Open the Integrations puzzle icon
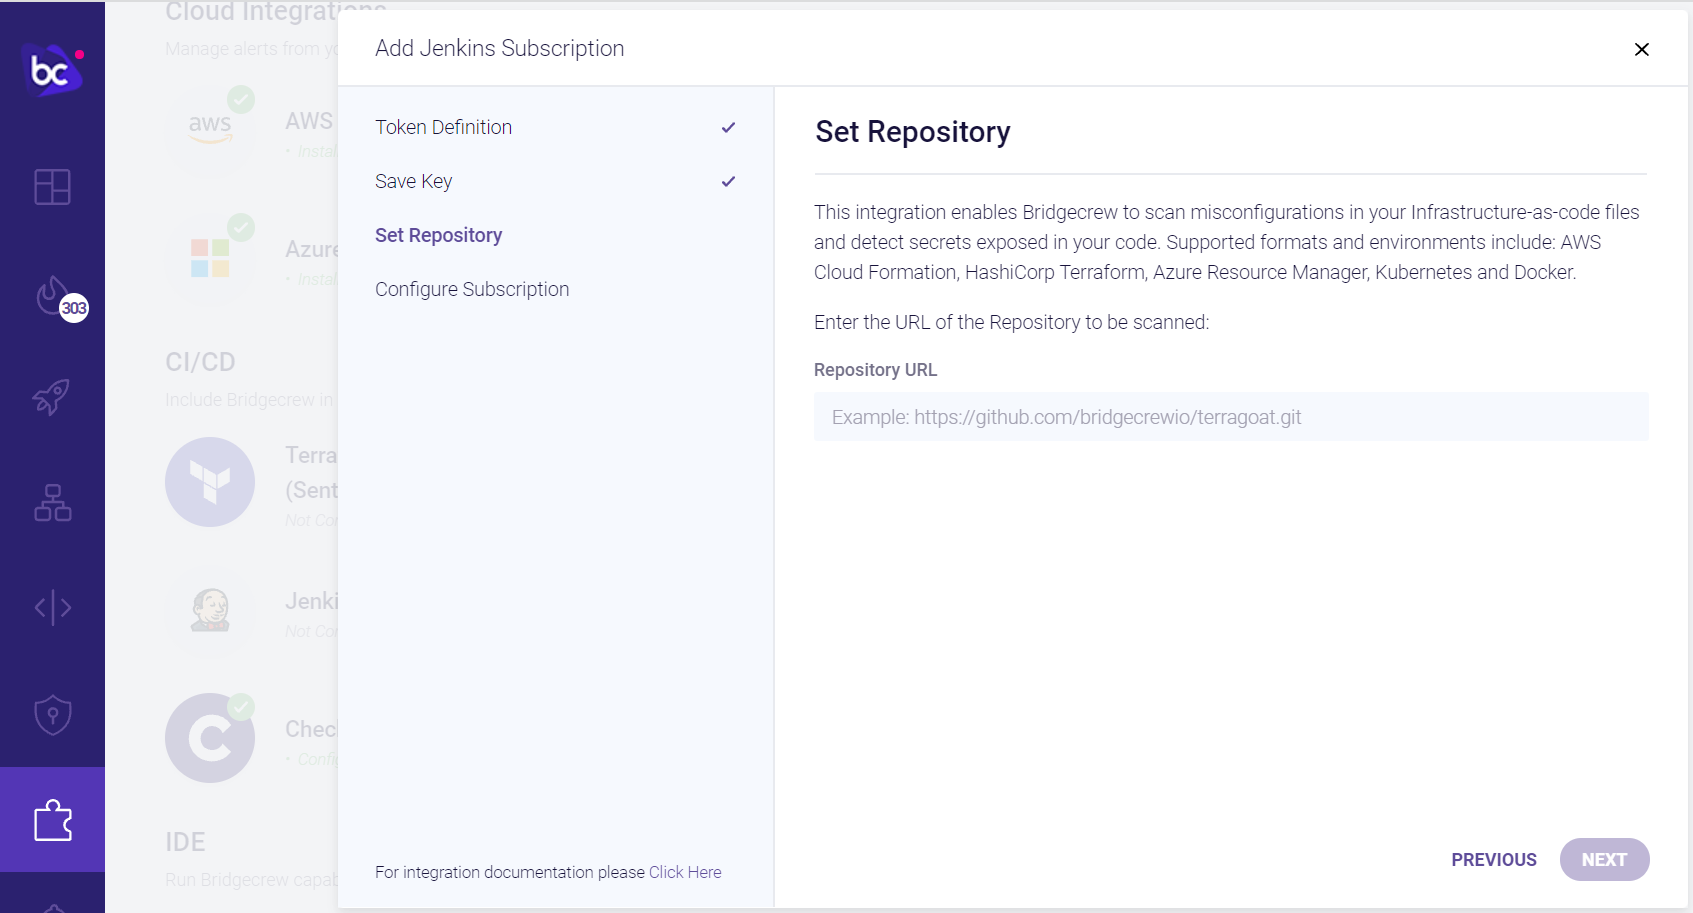This screenshot has height=913, width=1693. tap(52, 820)
